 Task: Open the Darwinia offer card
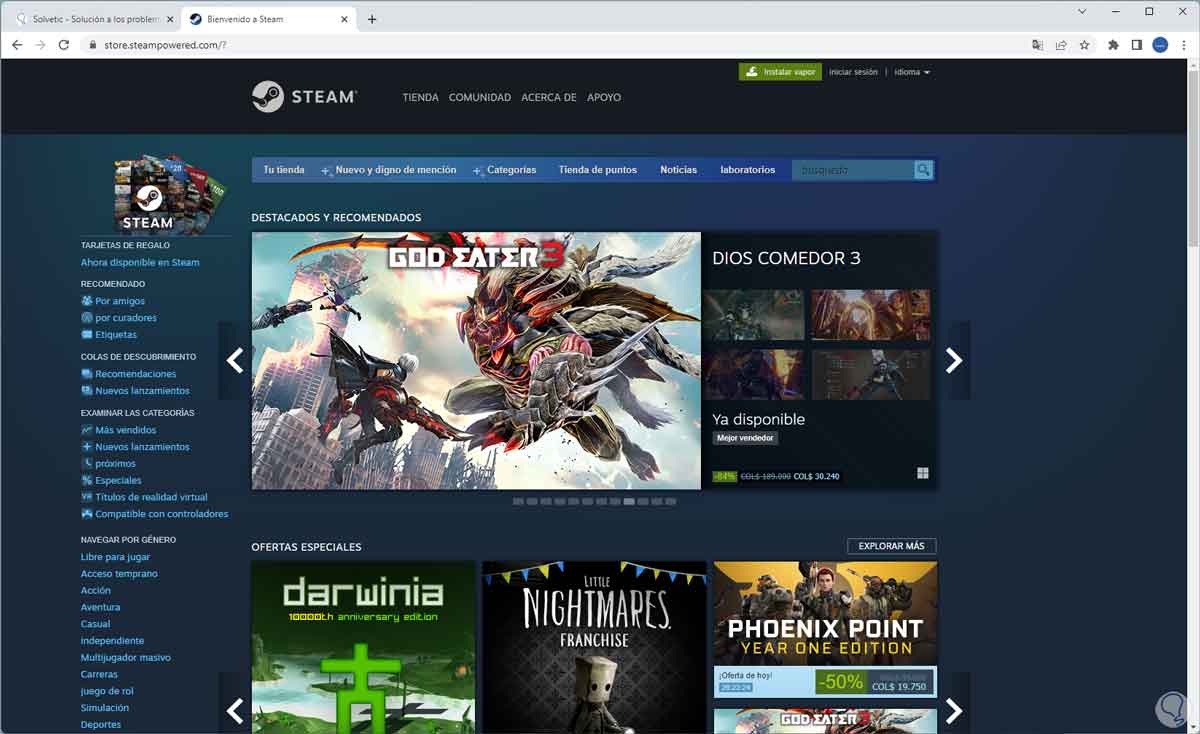pyautogui.click(x=363, y=647)
